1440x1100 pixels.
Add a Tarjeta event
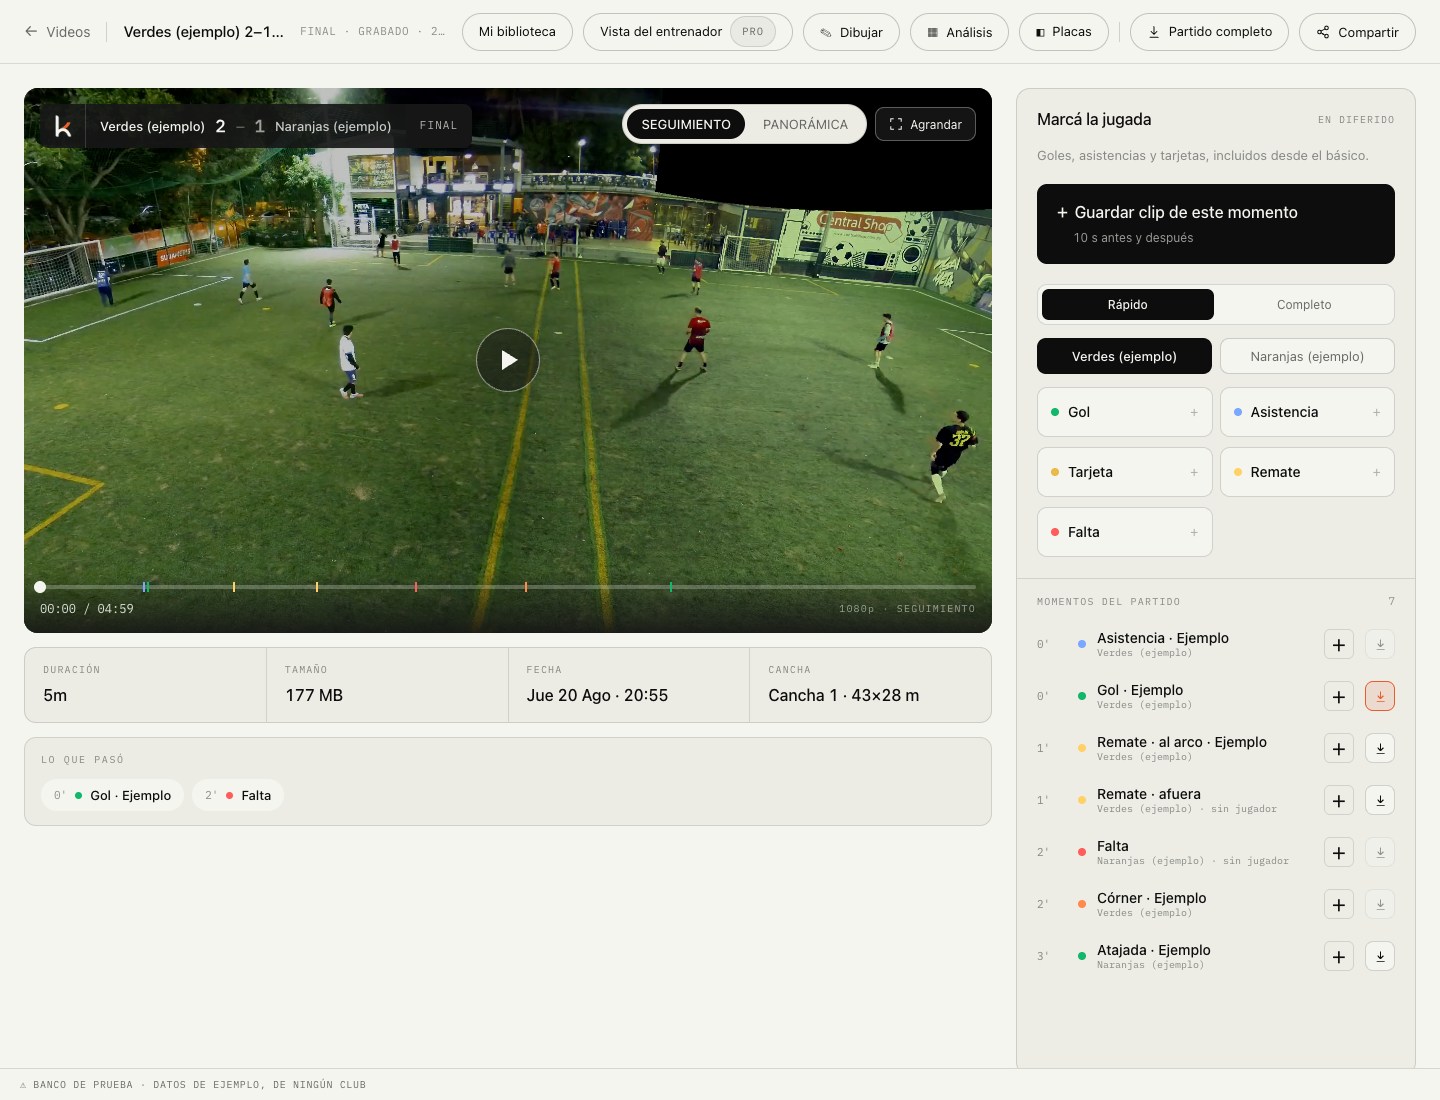1125,472
